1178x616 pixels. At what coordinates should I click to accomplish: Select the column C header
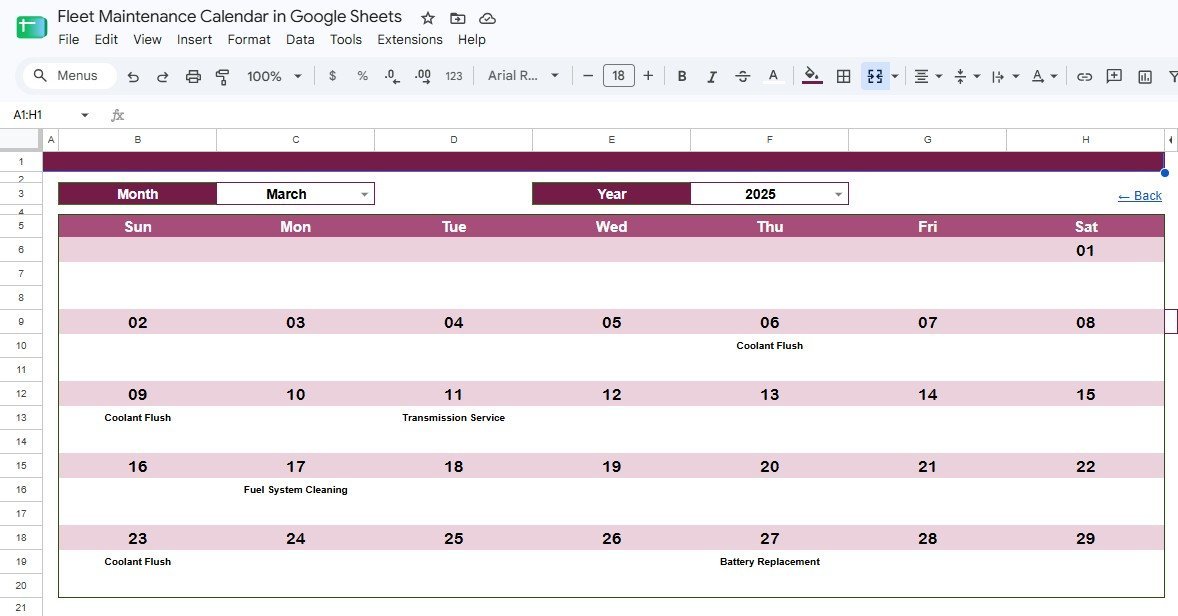click(x=295, y=140)
